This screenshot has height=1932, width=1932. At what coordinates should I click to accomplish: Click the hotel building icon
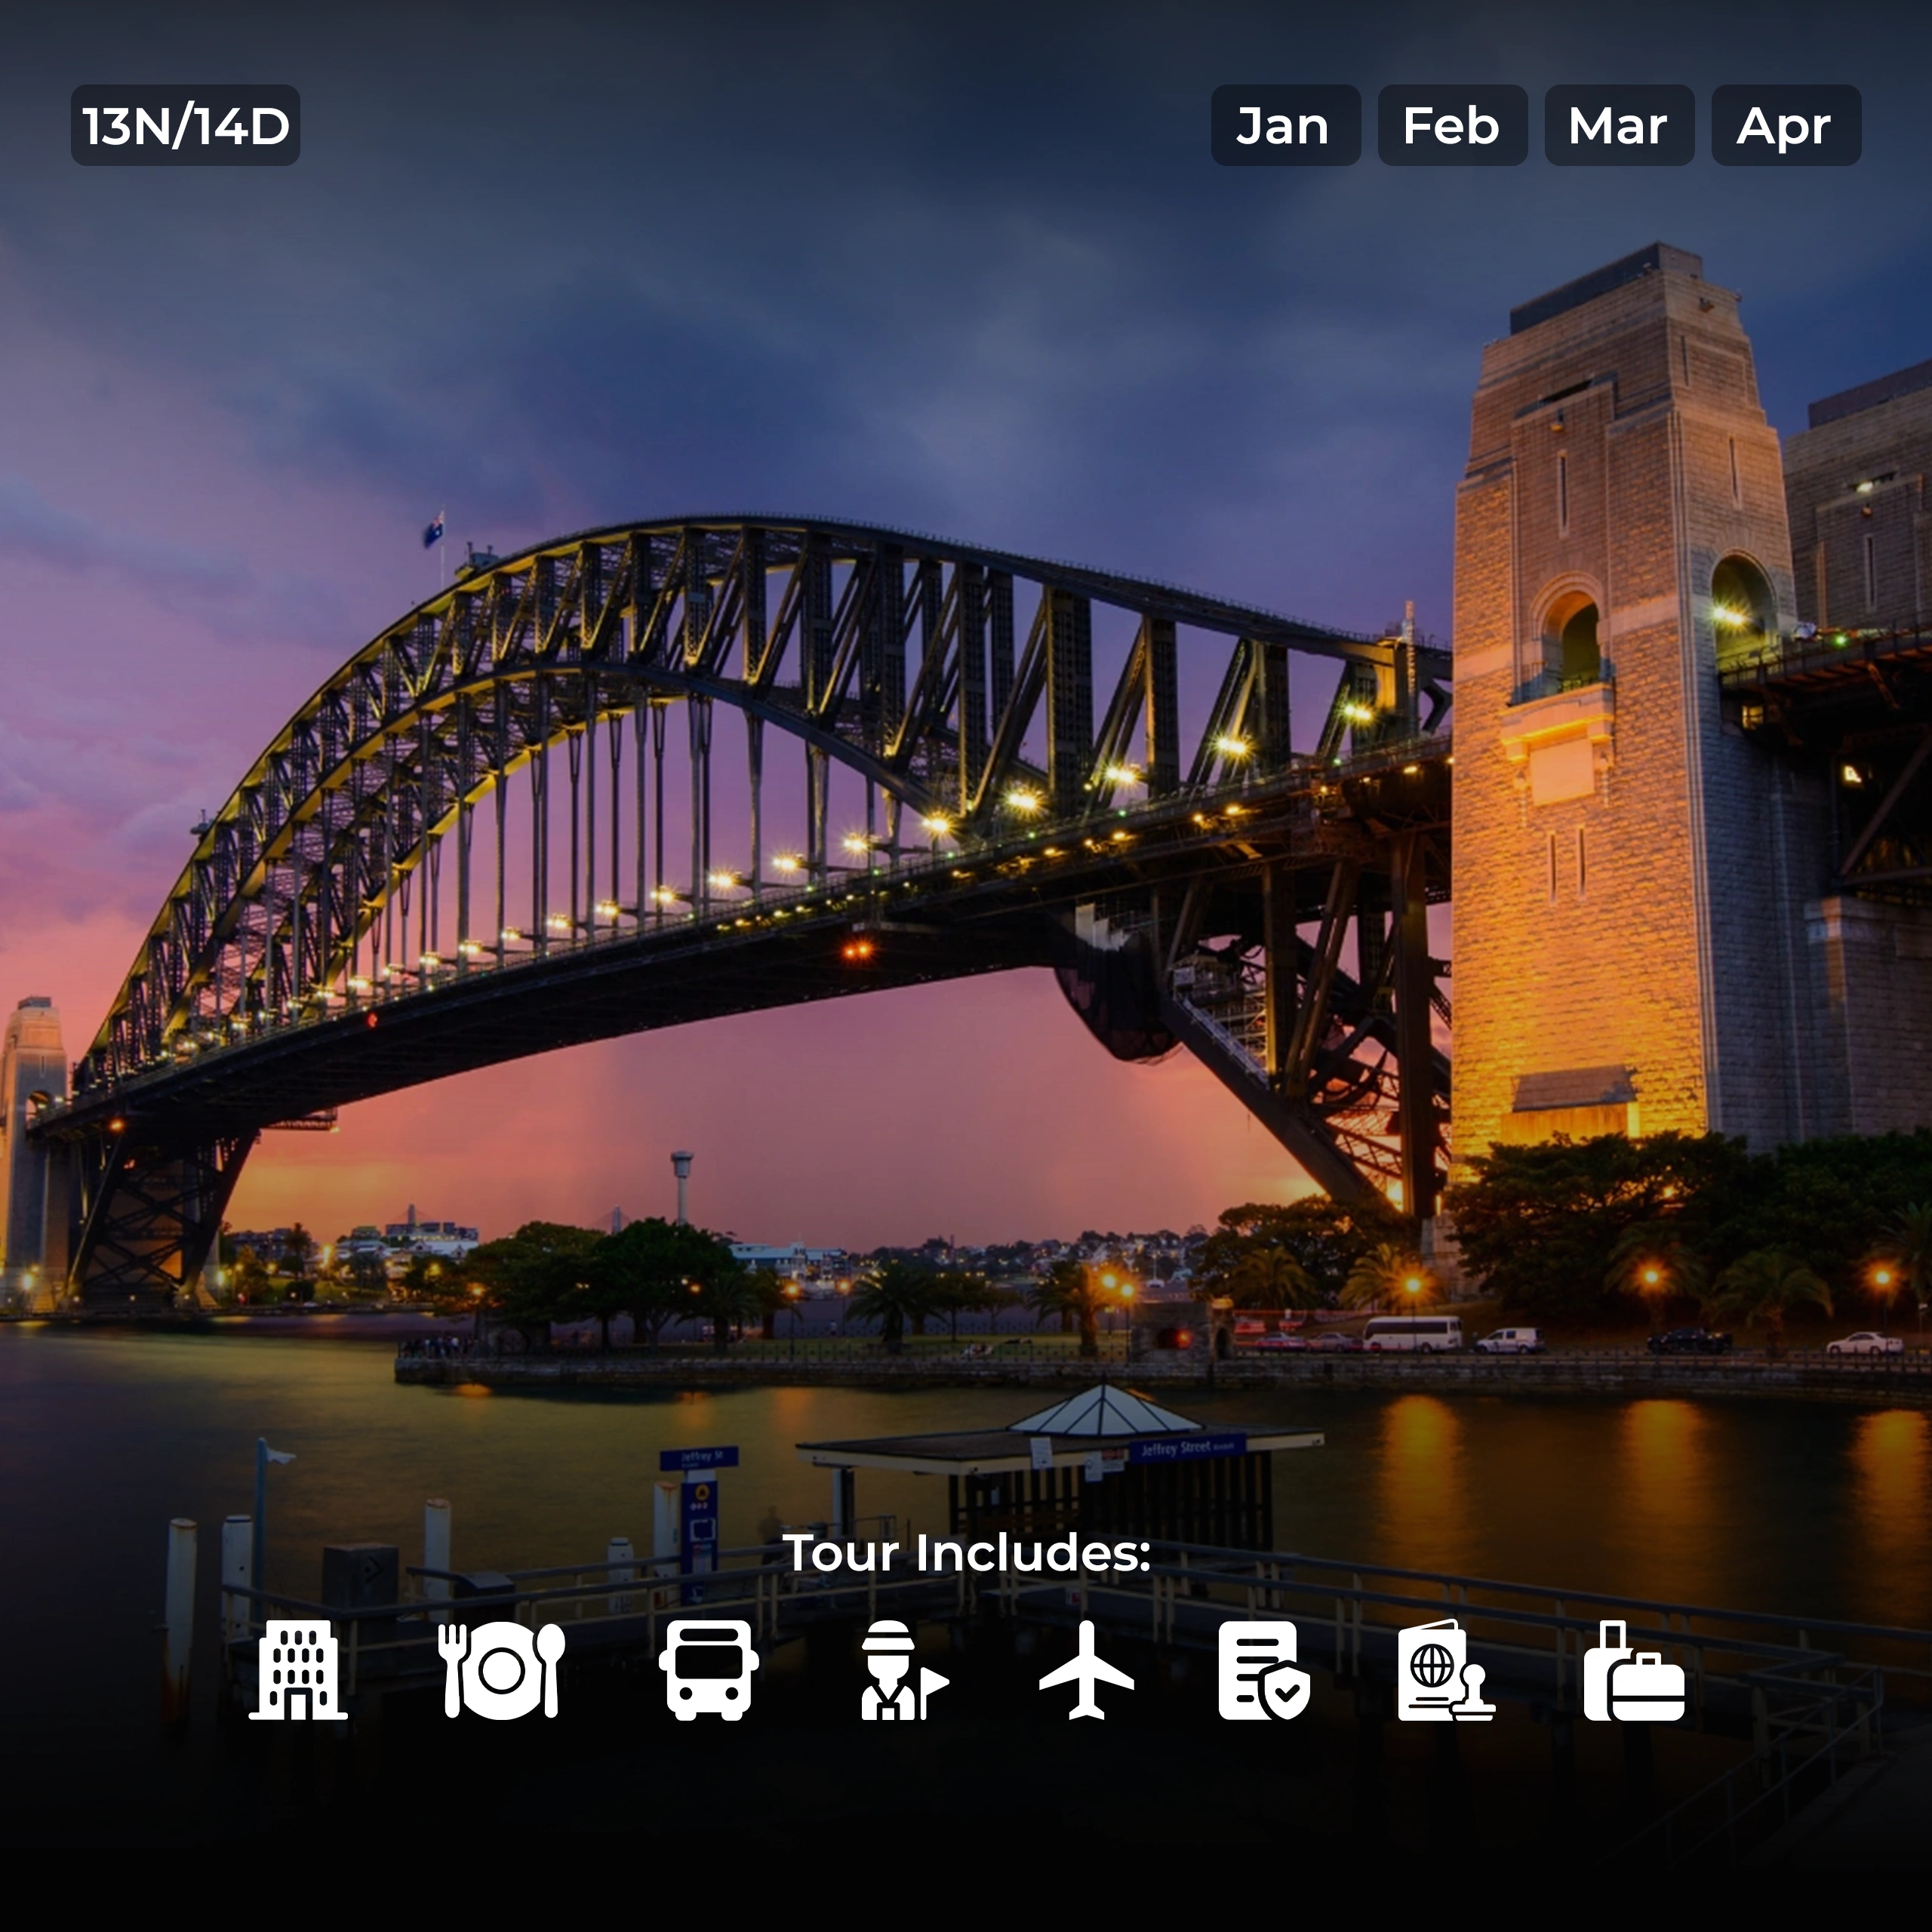(x=298, y=1670)
